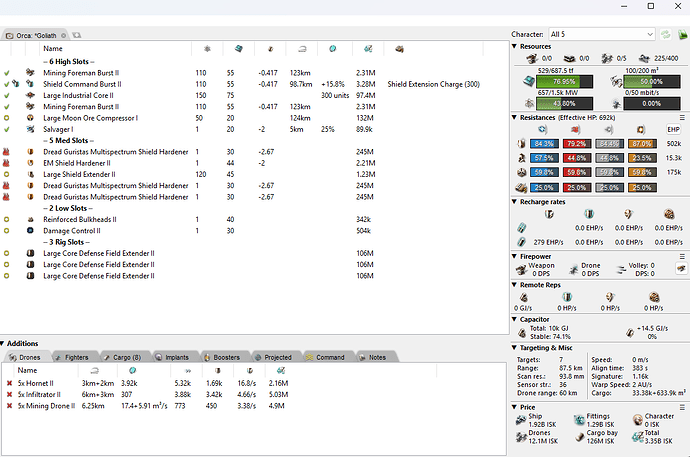Open a new fit tab with the plus icon

pyautogui.click(x=77, y=35)
